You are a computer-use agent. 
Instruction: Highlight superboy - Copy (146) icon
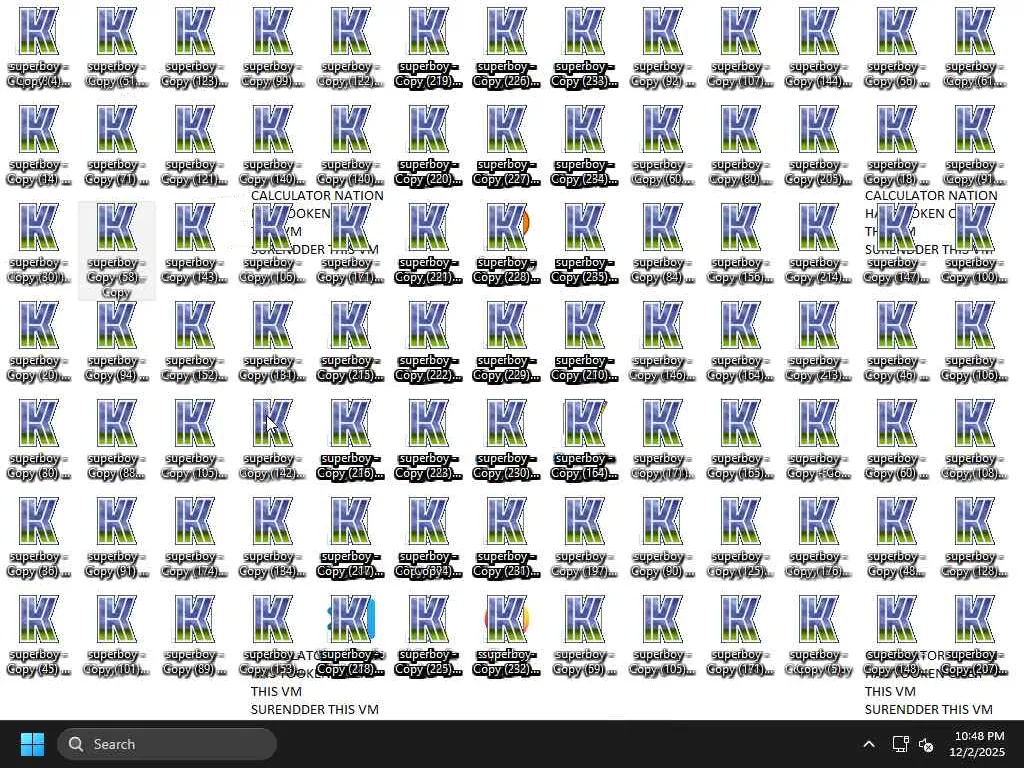coord(662,341)
